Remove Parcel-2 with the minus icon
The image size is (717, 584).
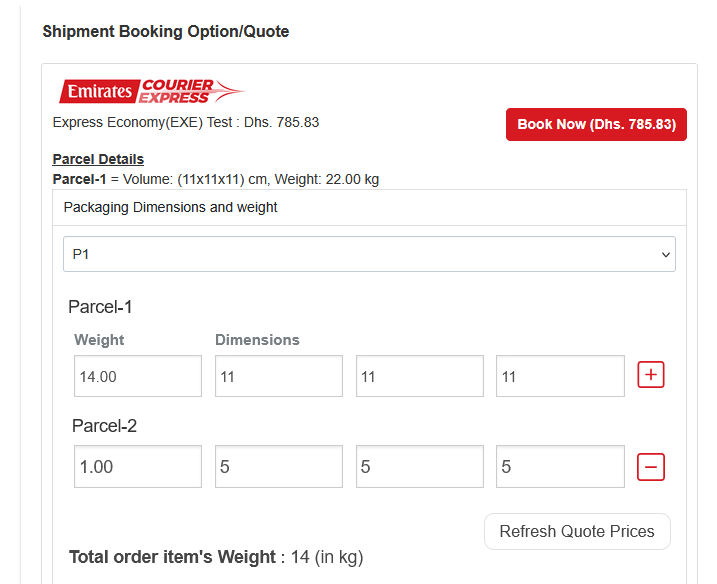(651, 466)
